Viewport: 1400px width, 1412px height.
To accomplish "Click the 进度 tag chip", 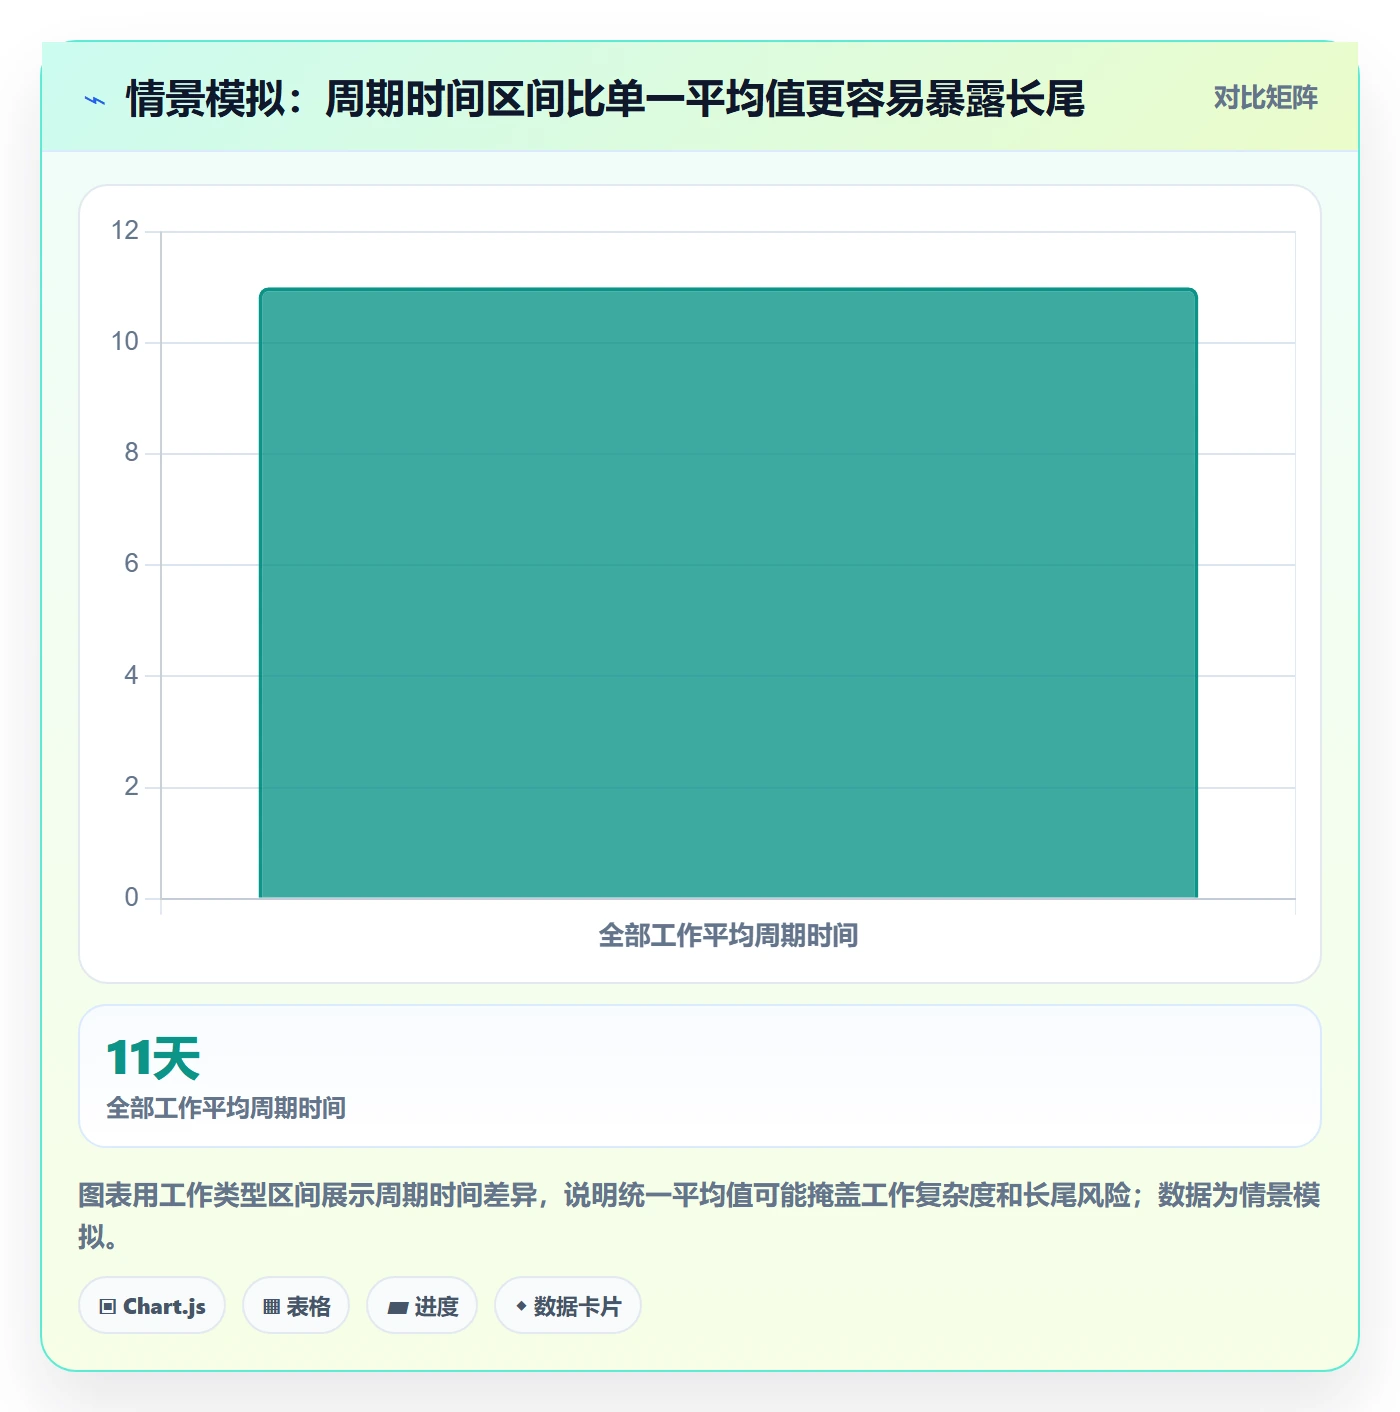I will [422, 1305].
